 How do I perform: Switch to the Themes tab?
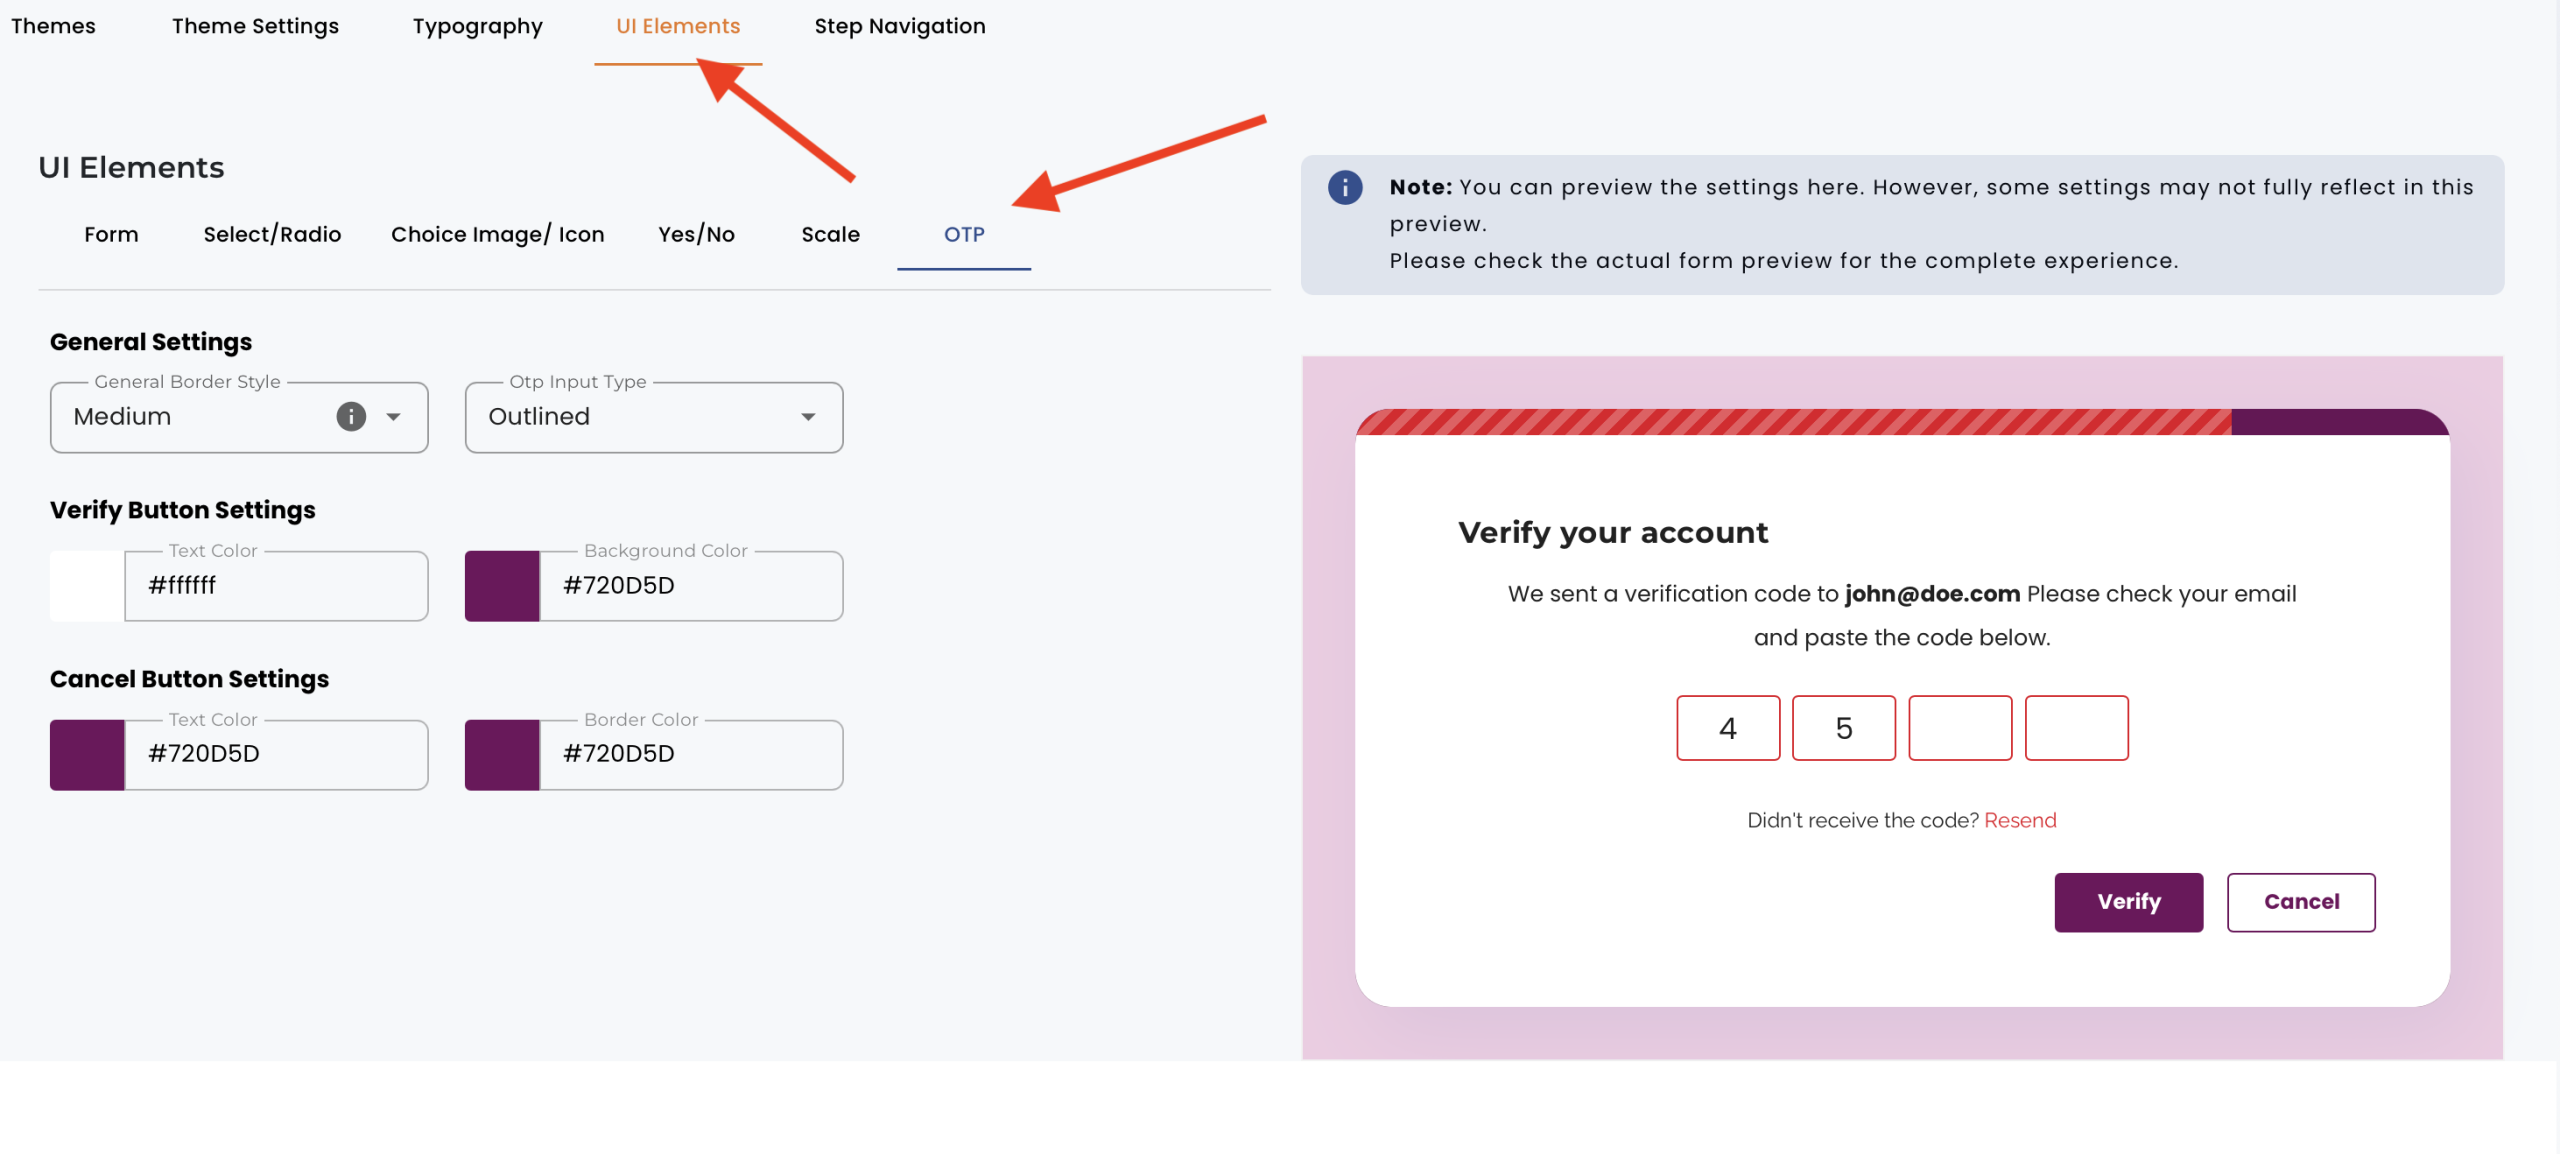click(53, 26)
